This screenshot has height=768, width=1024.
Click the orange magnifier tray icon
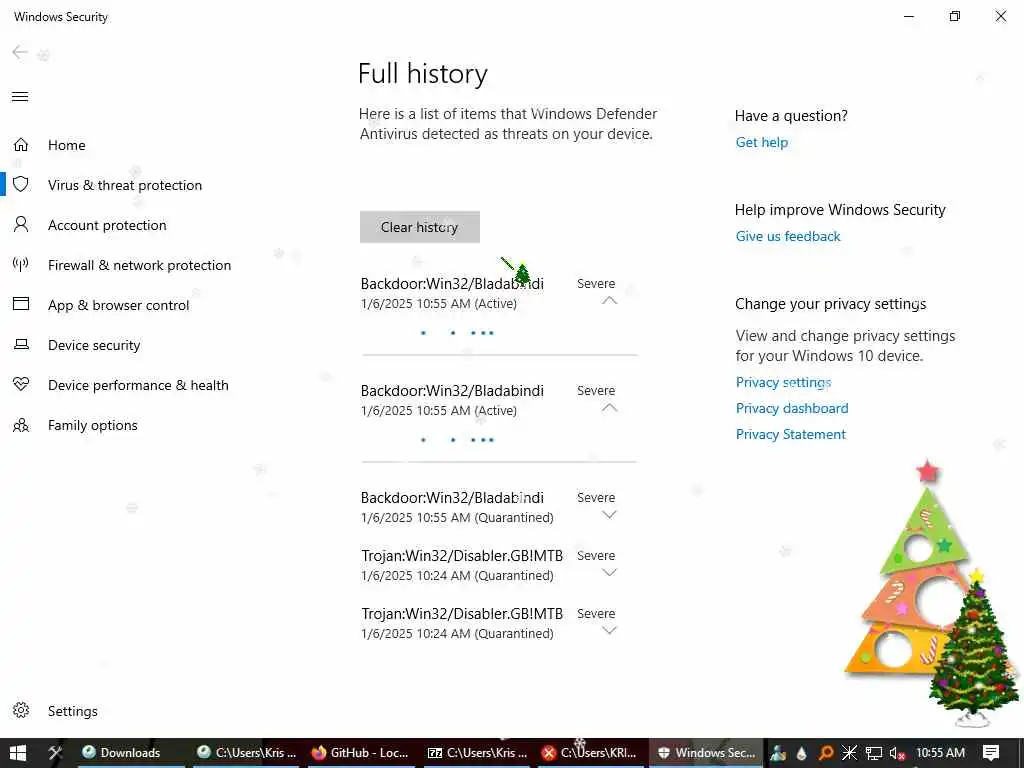[826, 753]
